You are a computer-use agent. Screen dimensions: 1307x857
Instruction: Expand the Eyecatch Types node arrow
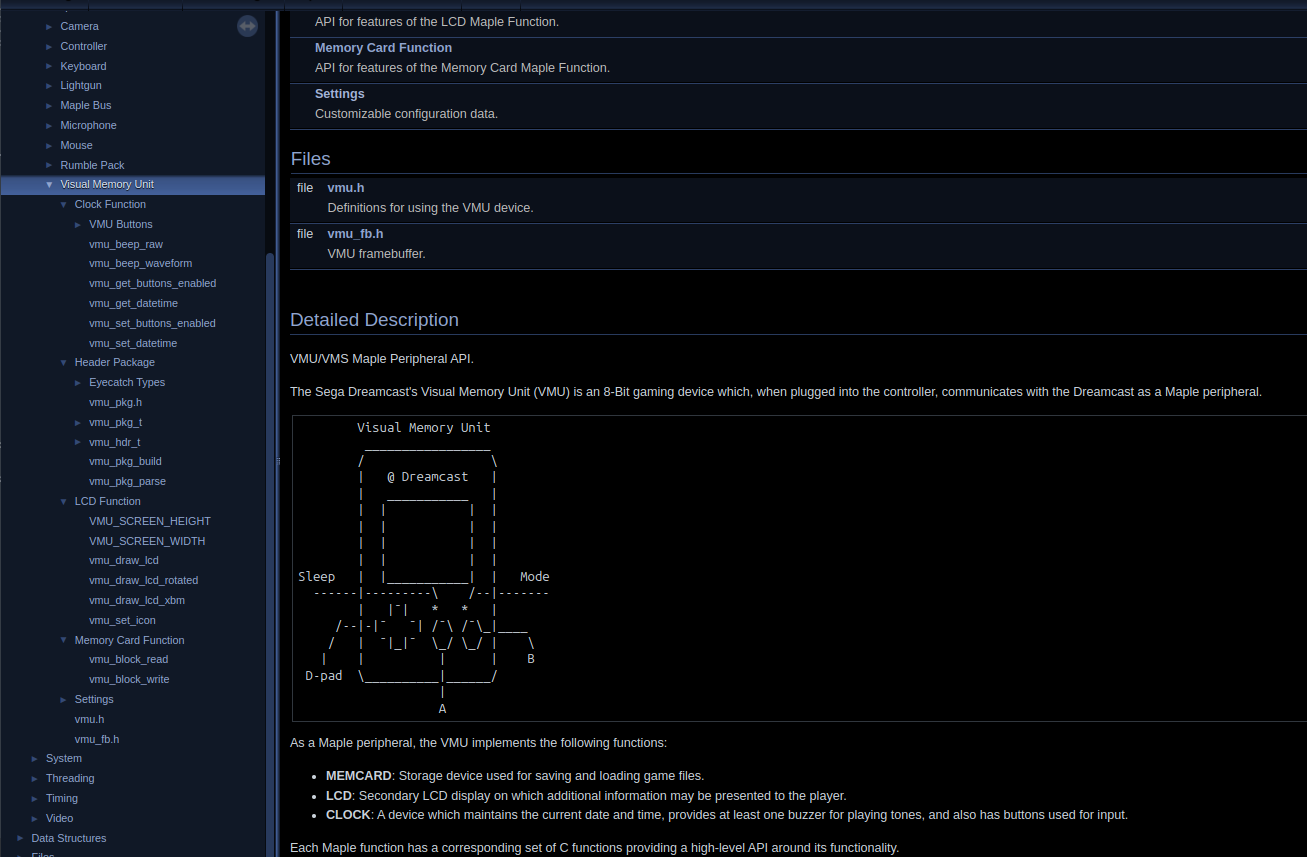point(78,382)
